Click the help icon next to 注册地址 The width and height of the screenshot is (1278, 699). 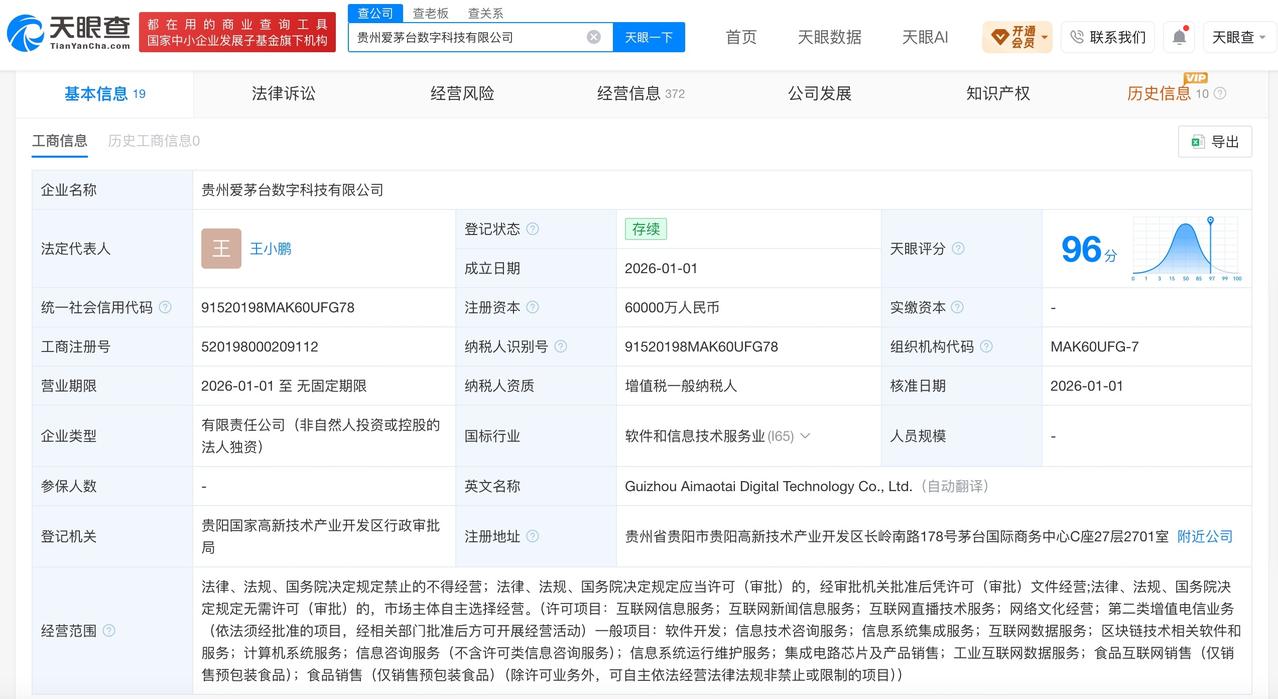(x=533, y=536)
